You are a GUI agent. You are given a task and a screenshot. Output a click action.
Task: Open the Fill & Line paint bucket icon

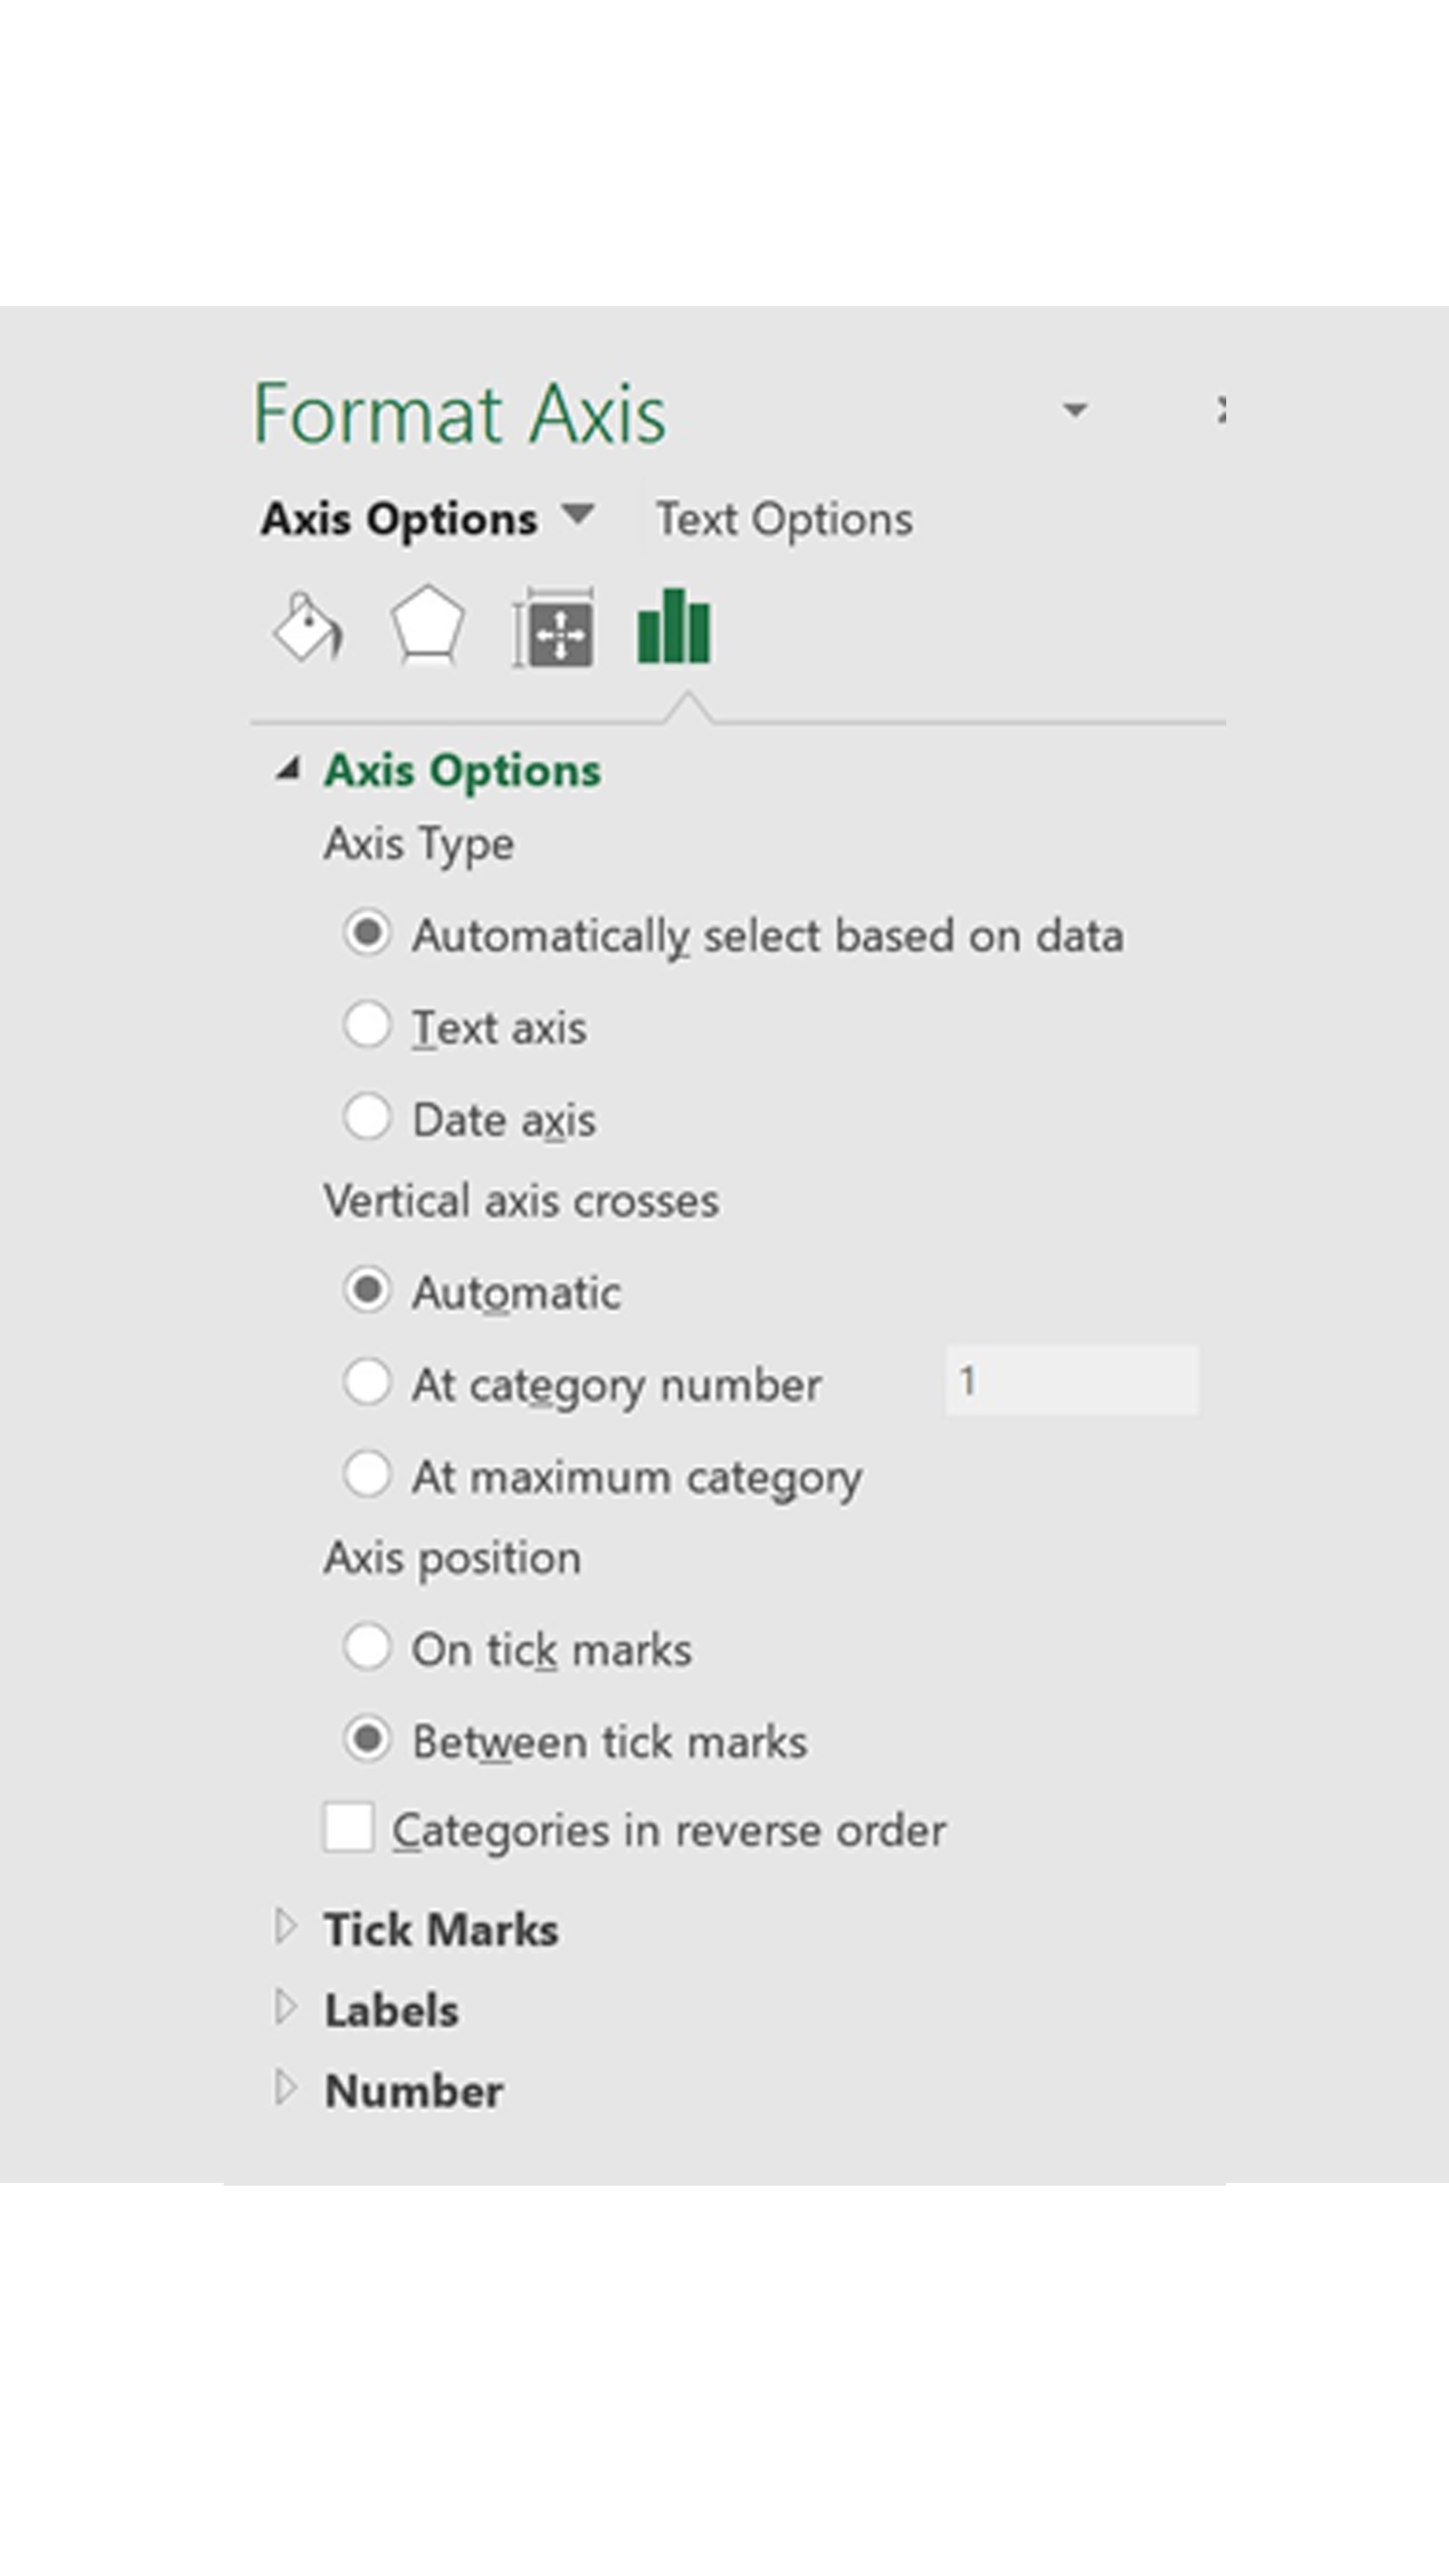(x=308, y=627)
